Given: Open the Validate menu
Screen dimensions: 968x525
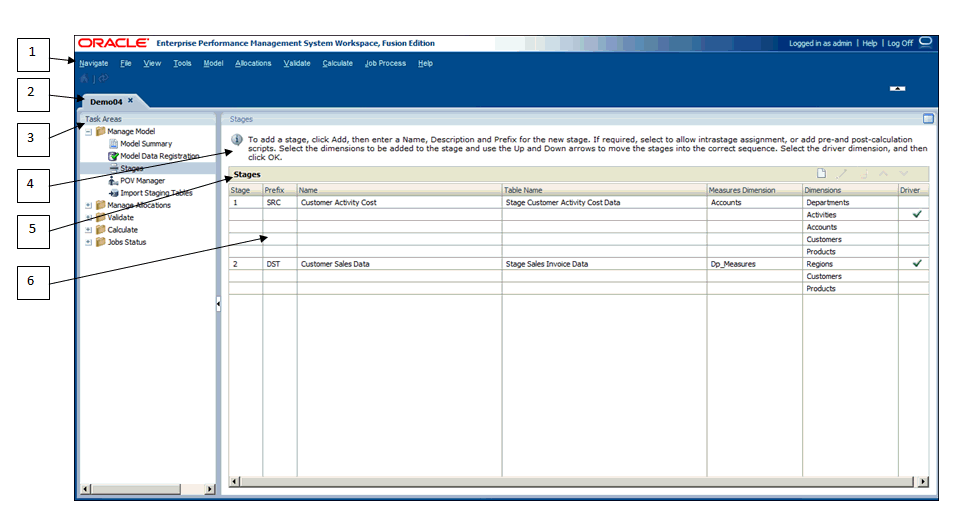Looking at the screenshot, I should tap(297, 63).
